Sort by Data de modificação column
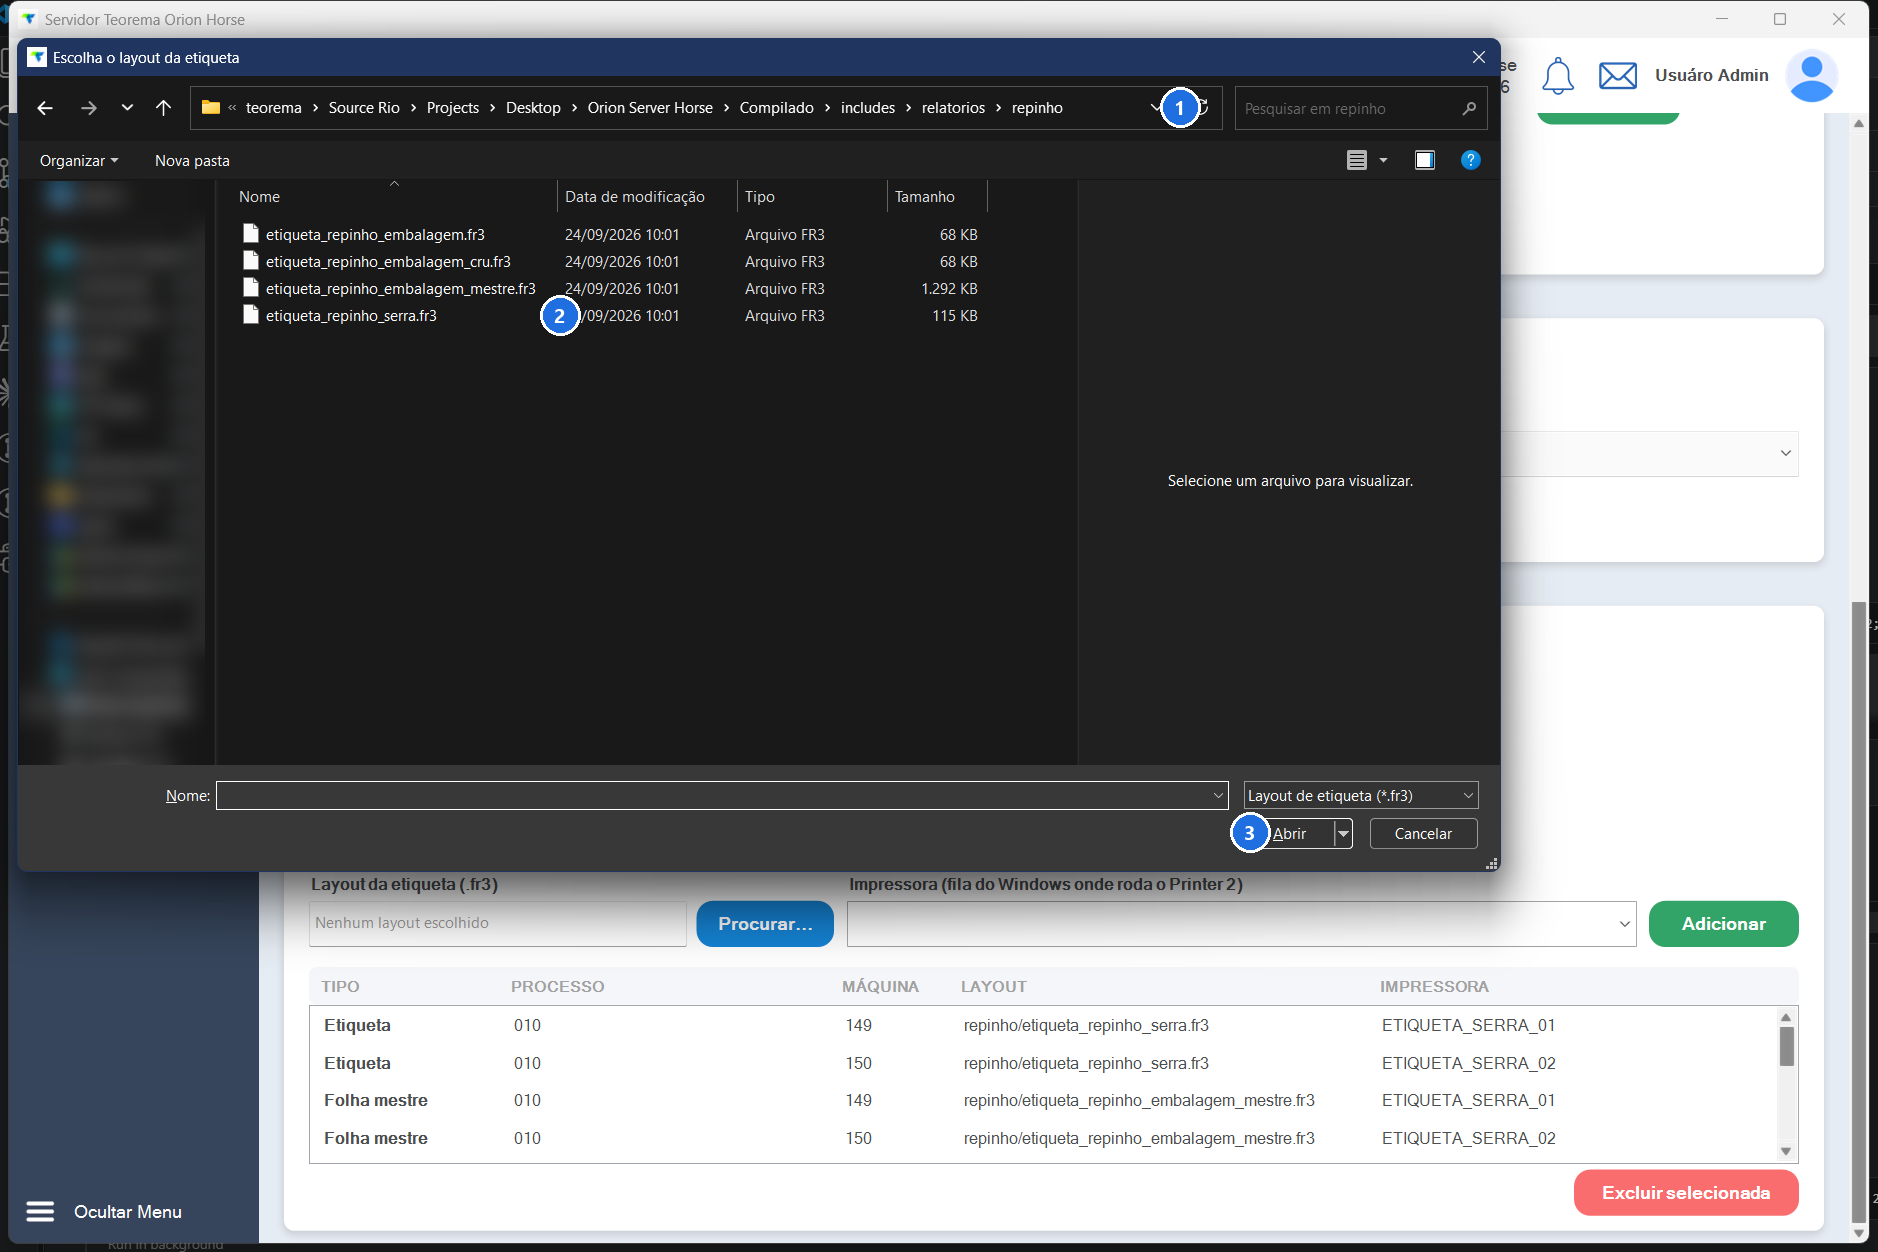 647,197
